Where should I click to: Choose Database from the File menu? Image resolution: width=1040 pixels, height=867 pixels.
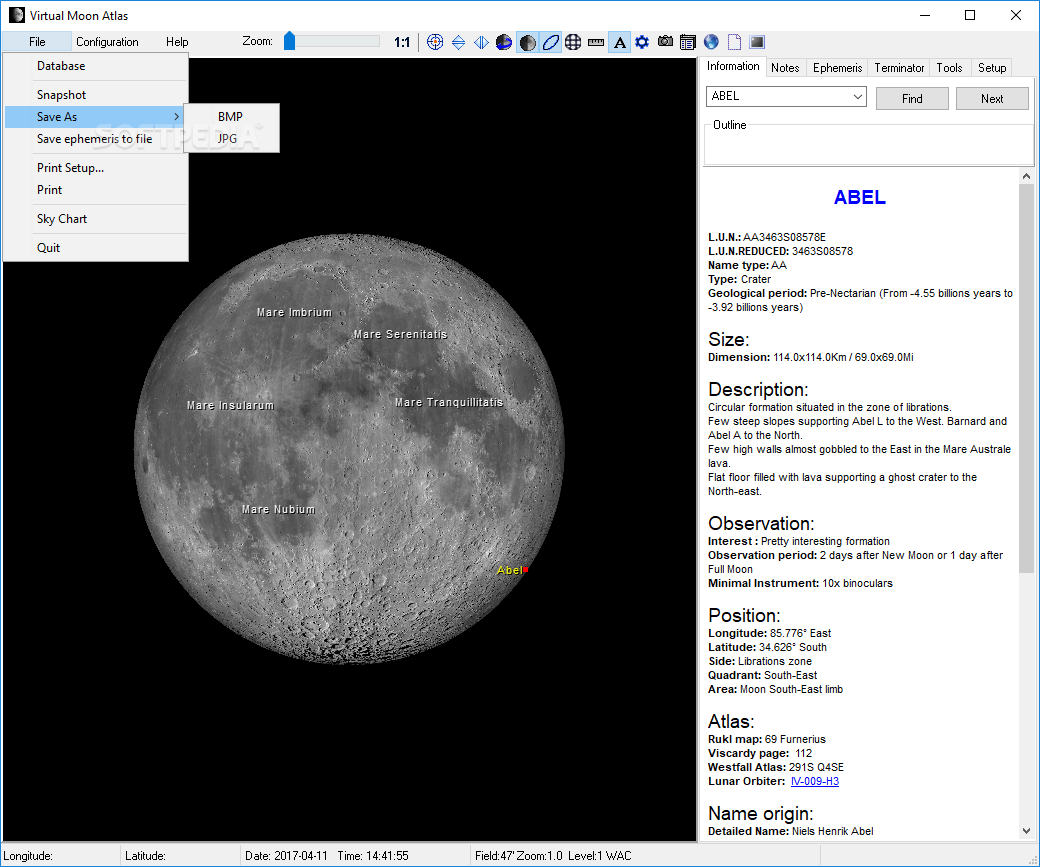[x=96, y=66]
